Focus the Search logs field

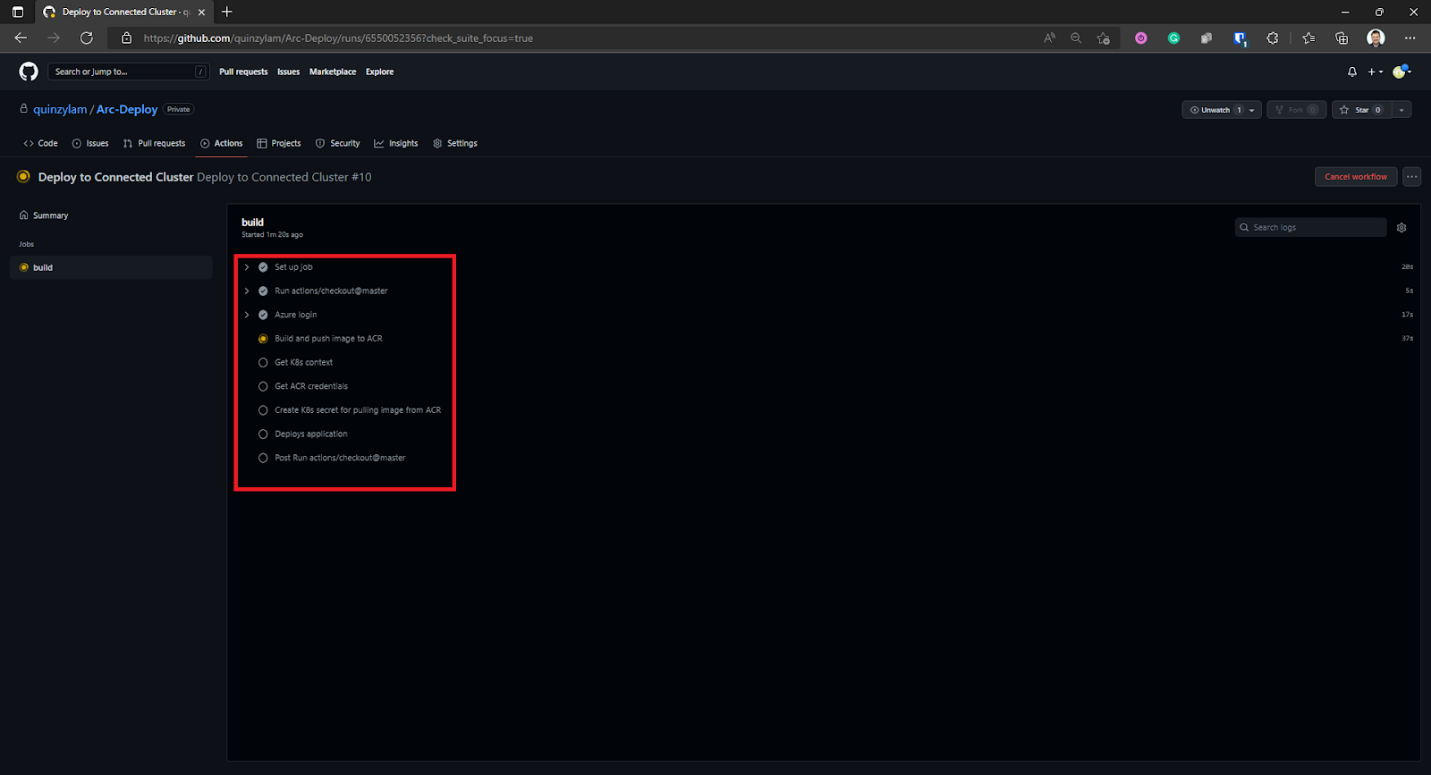click(1310, 228)
